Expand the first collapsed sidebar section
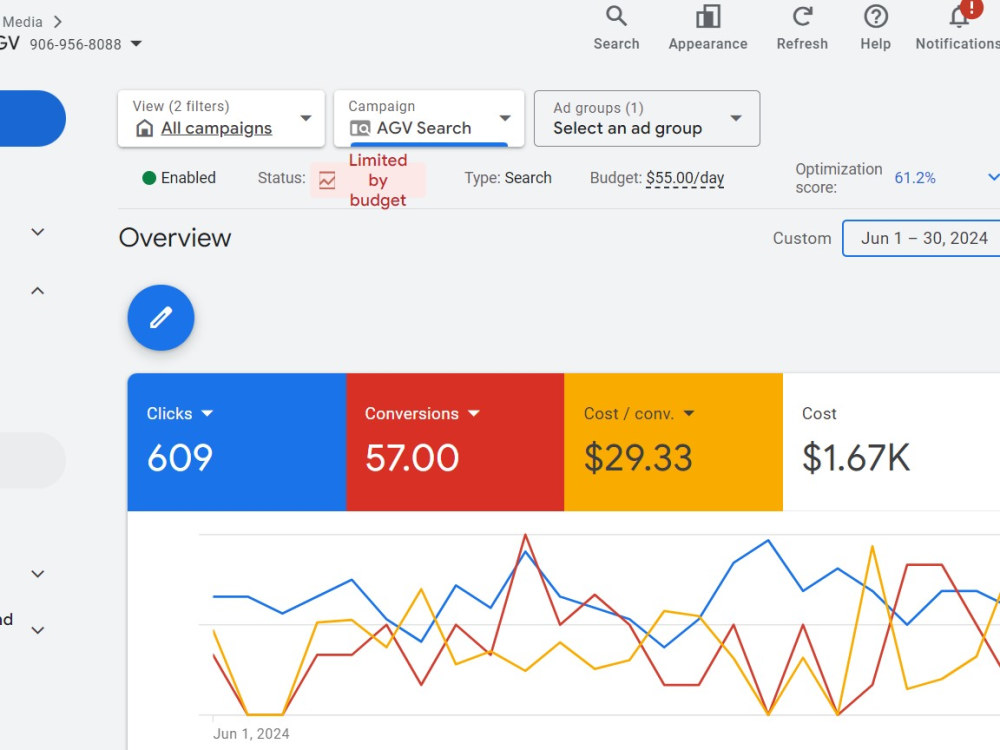The height and width of the screenshot is (750, 1000). click(38, 232)
